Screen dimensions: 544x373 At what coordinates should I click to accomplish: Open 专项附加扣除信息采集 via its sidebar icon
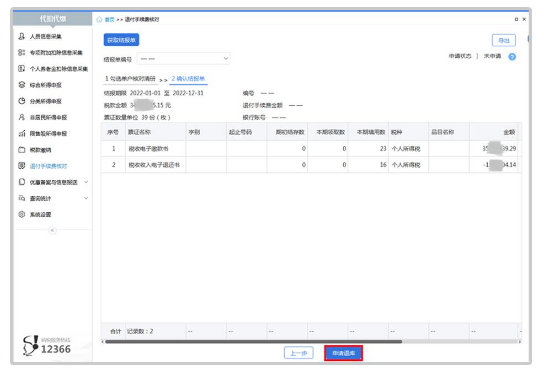22,52
